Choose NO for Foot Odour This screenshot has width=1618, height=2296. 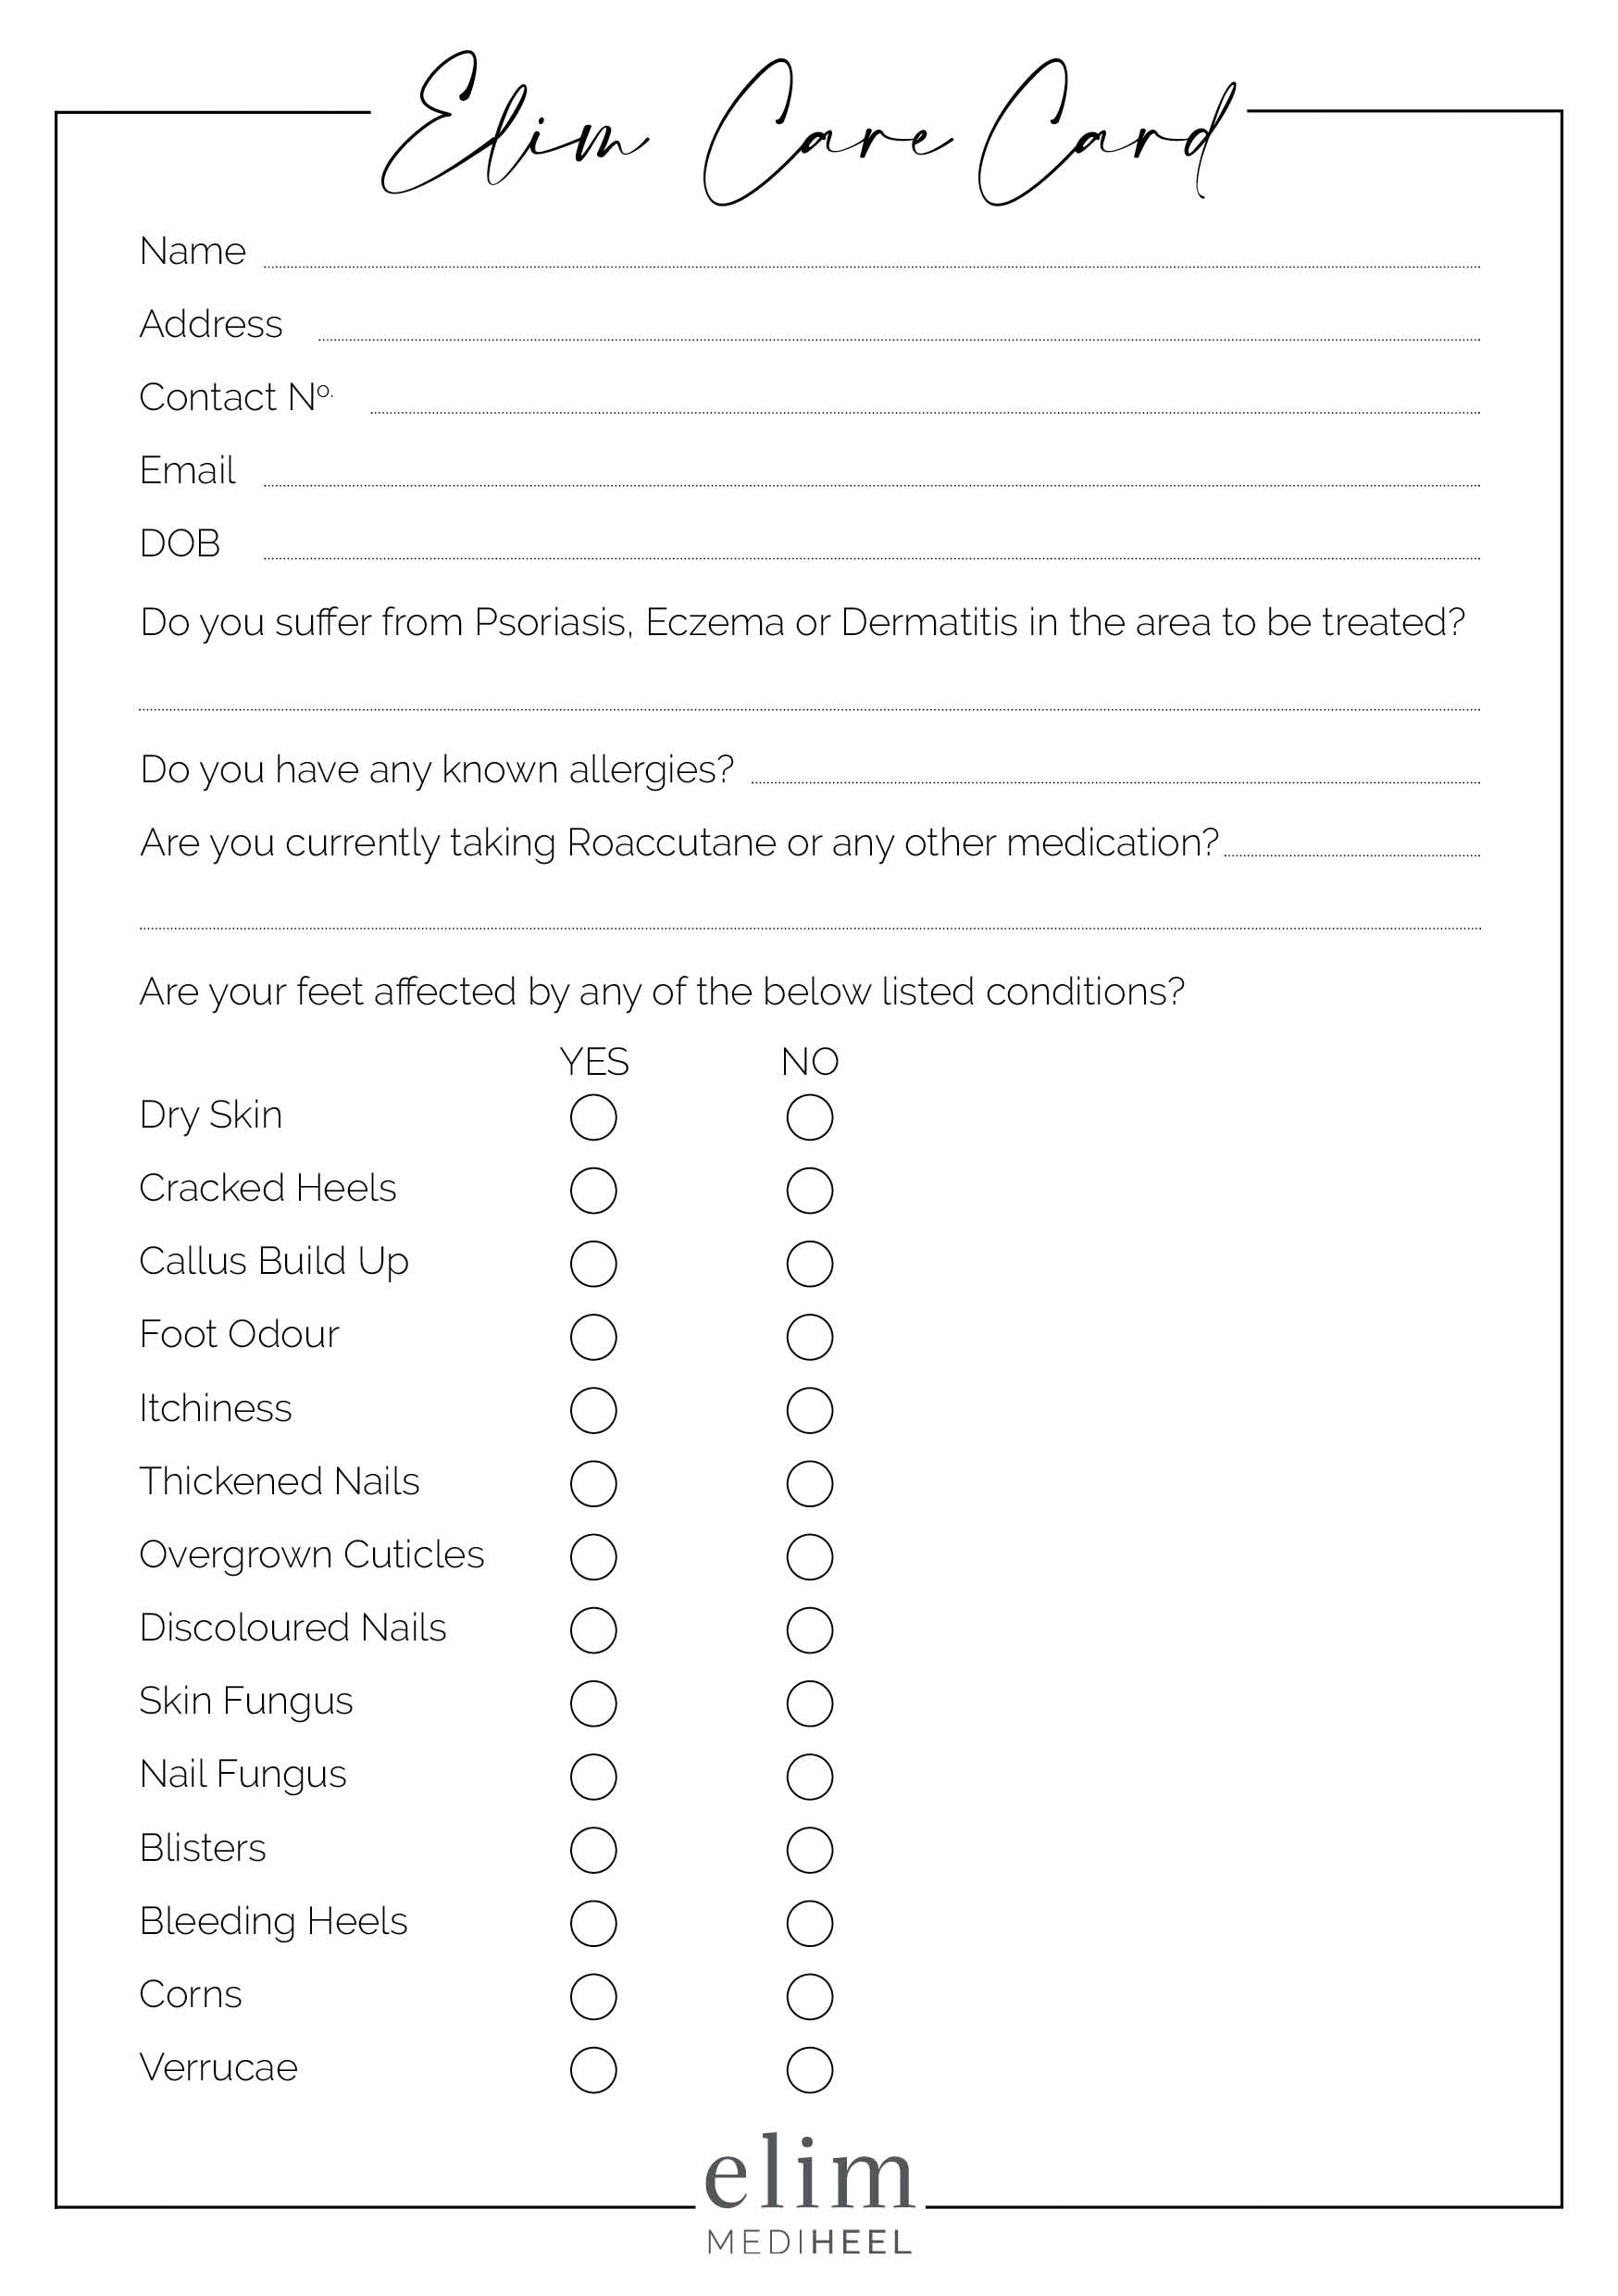[x=809, y=1337]
